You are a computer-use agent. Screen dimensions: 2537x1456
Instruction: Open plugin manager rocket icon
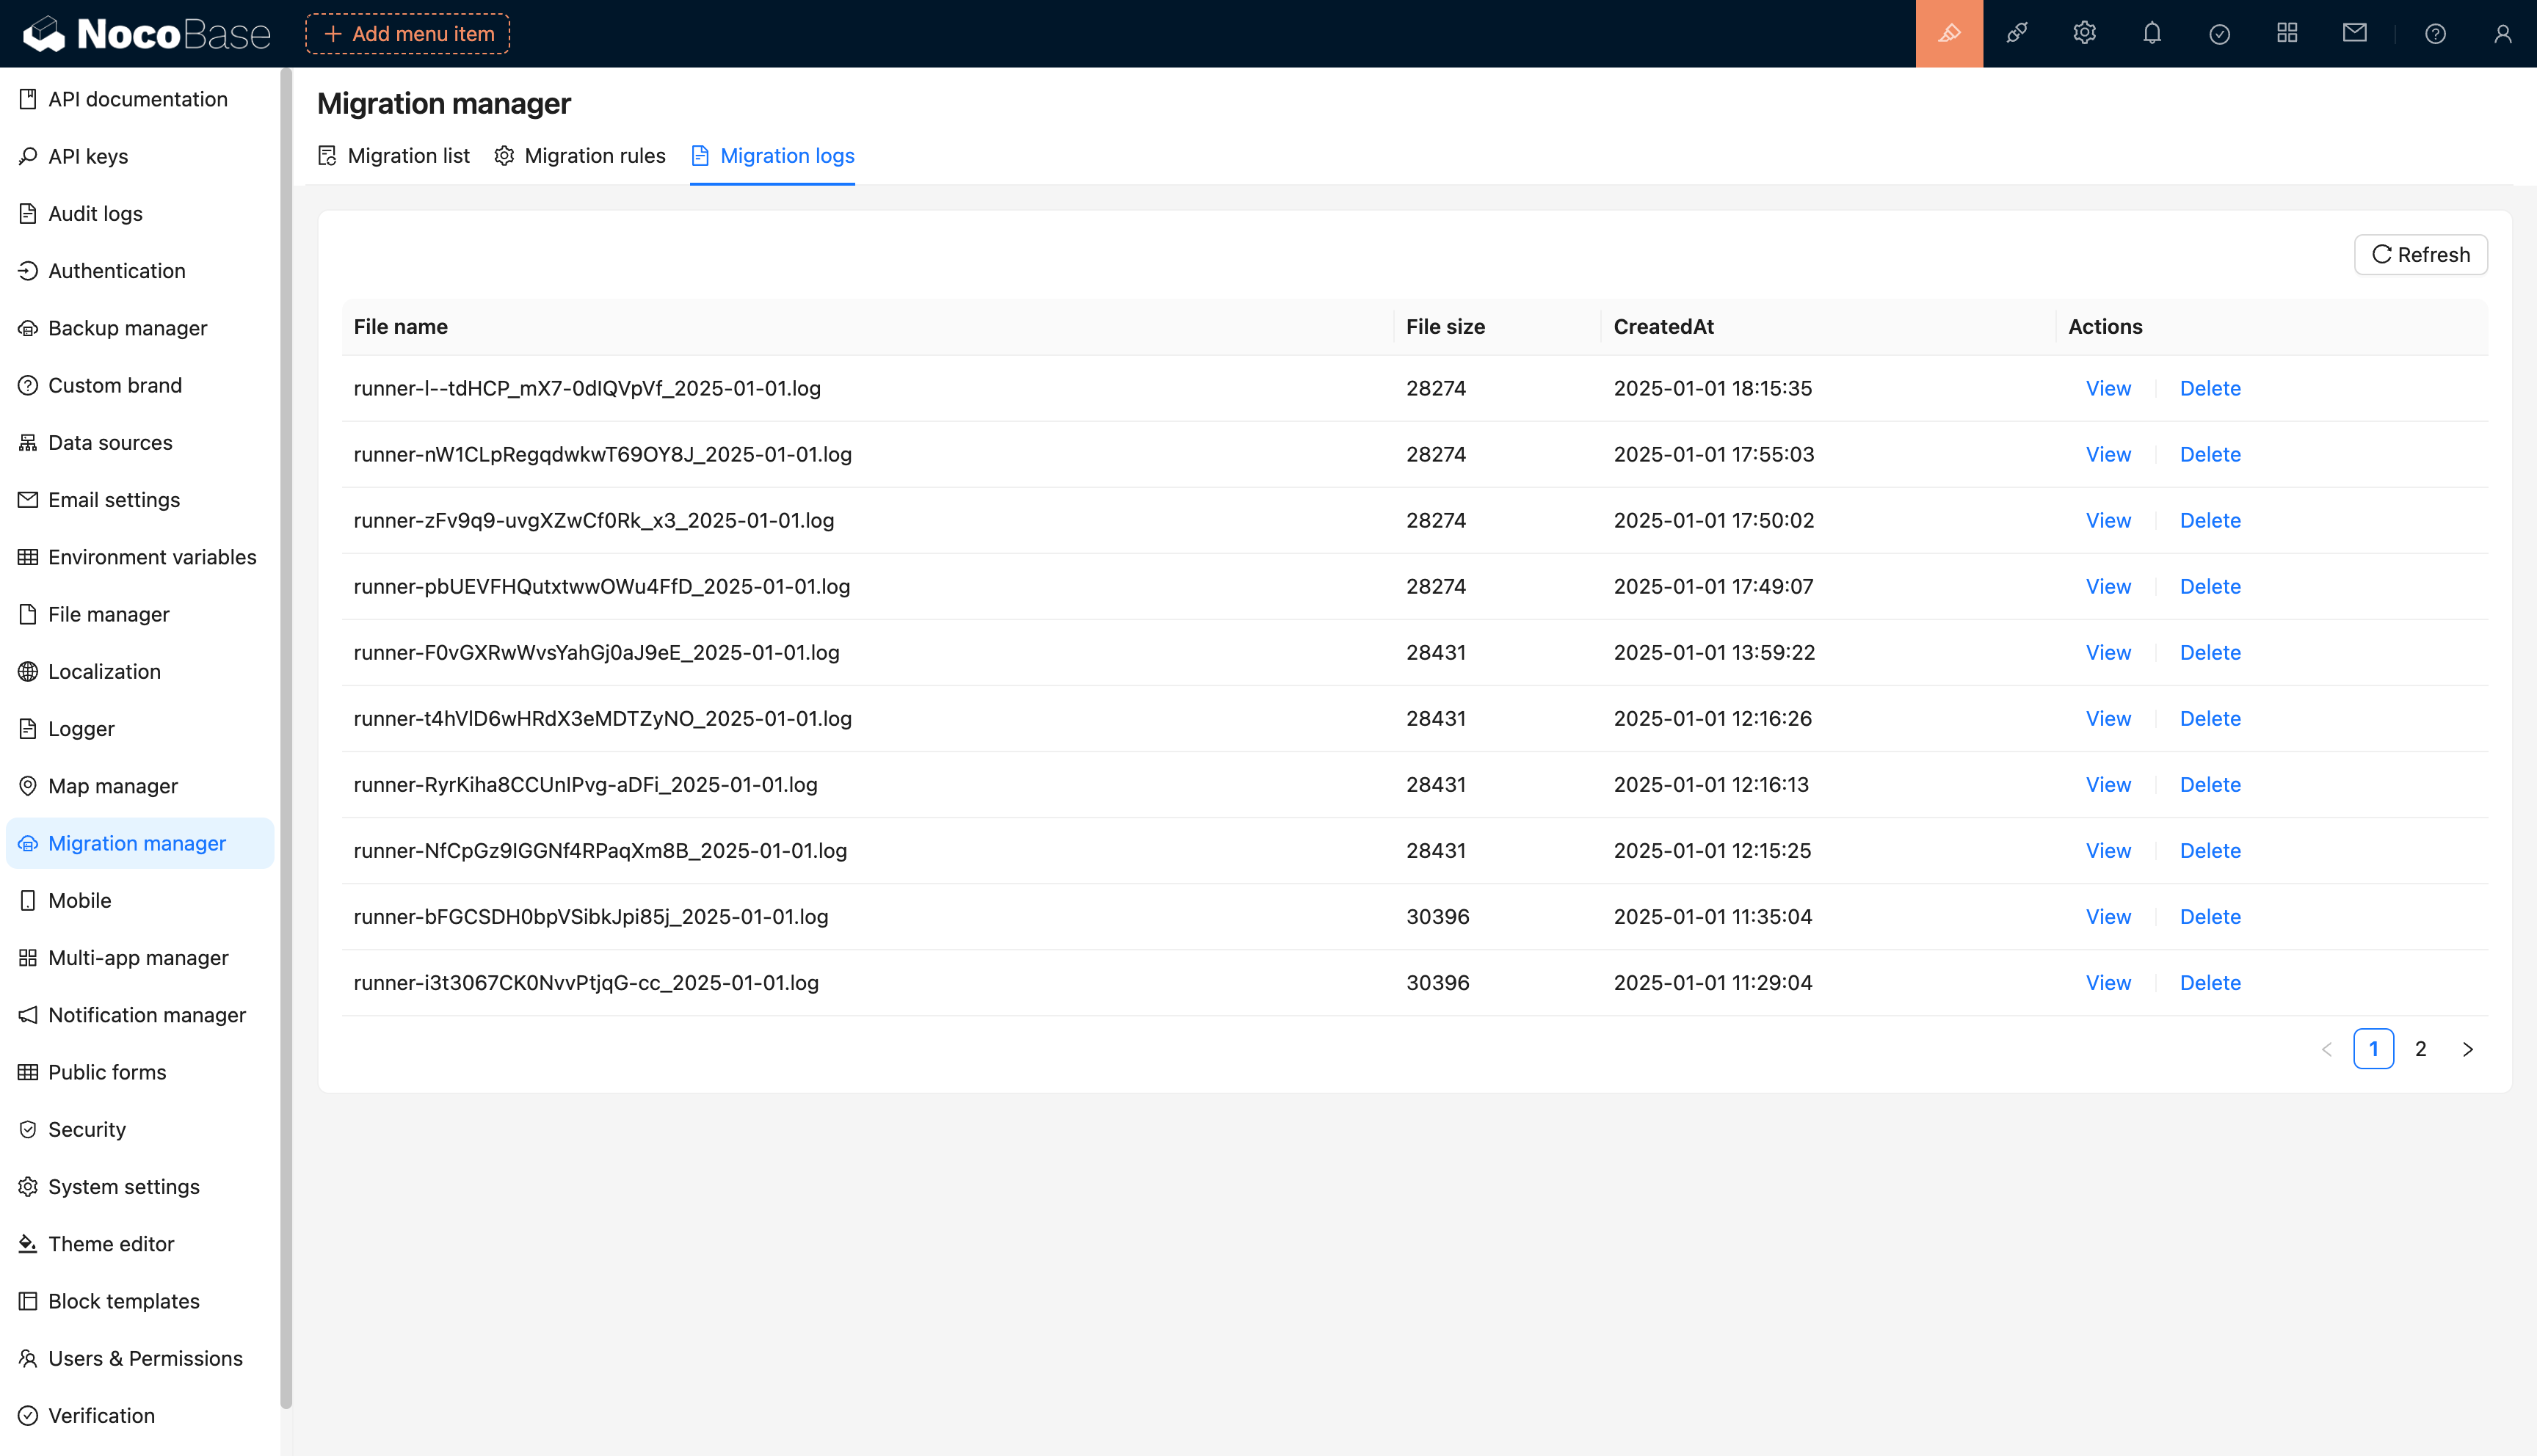(x=2016, y=34)
